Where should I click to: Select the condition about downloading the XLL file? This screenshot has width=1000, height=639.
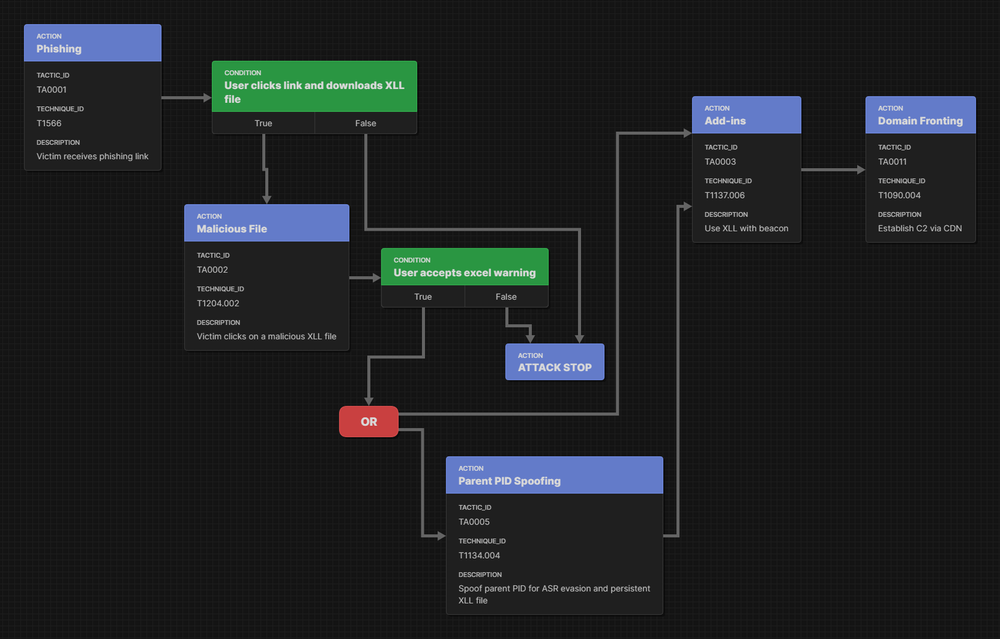[314, 86]
